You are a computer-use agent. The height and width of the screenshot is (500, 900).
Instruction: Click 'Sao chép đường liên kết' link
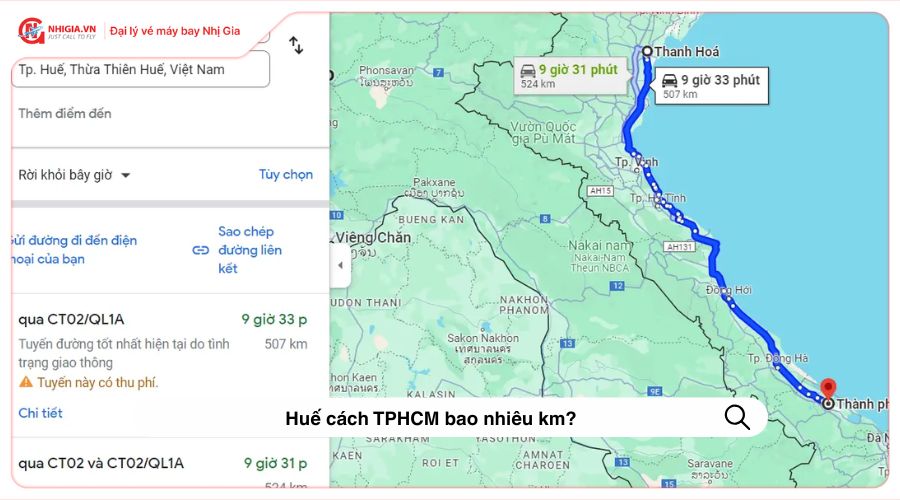(250, 250)
